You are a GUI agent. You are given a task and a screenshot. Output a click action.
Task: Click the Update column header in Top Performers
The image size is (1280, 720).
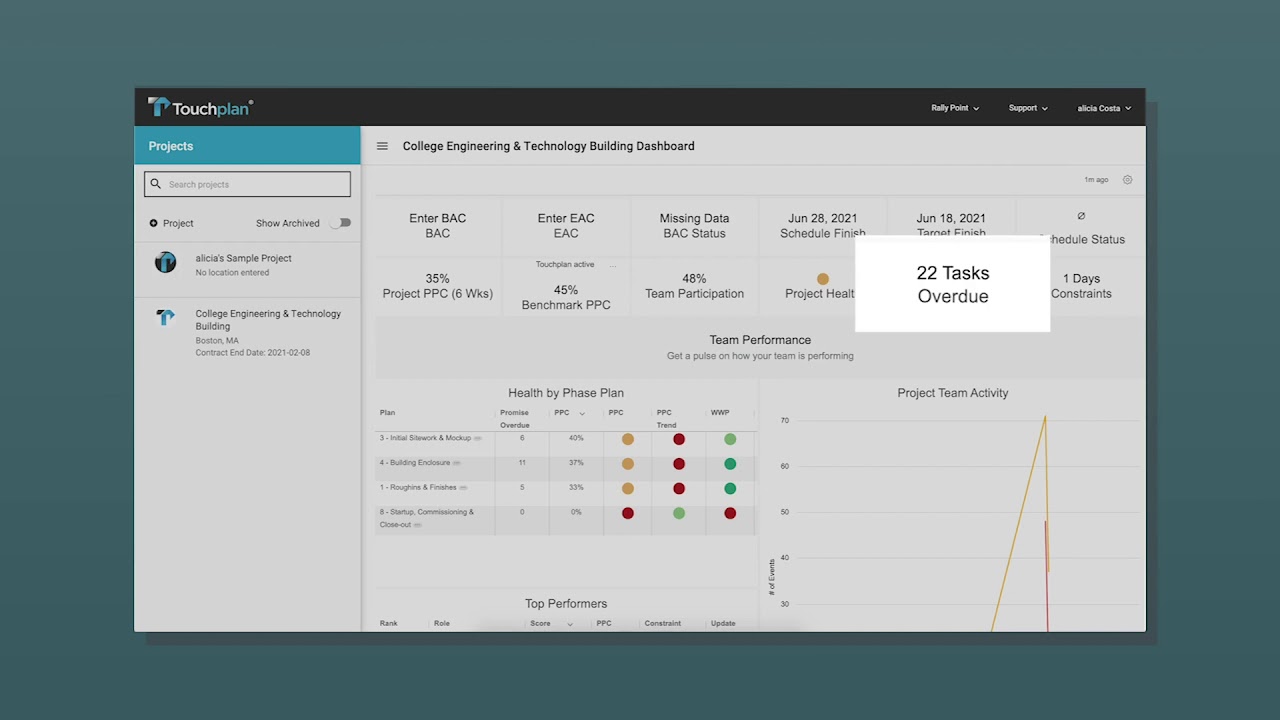pos(723,624)
